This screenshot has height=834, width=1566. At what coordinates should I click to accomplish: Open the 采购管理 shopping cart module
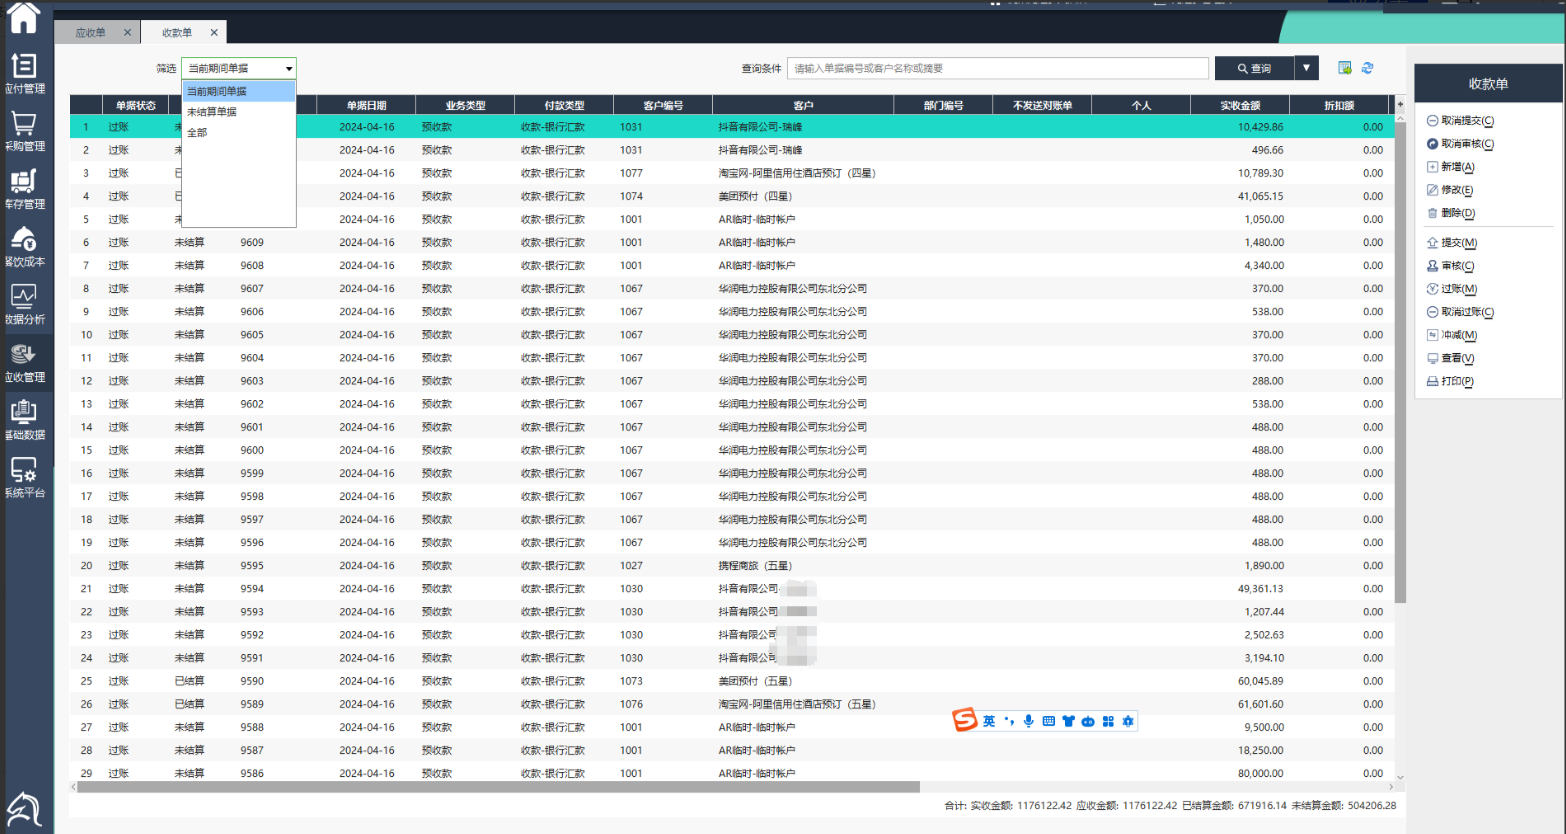(24, 130)
